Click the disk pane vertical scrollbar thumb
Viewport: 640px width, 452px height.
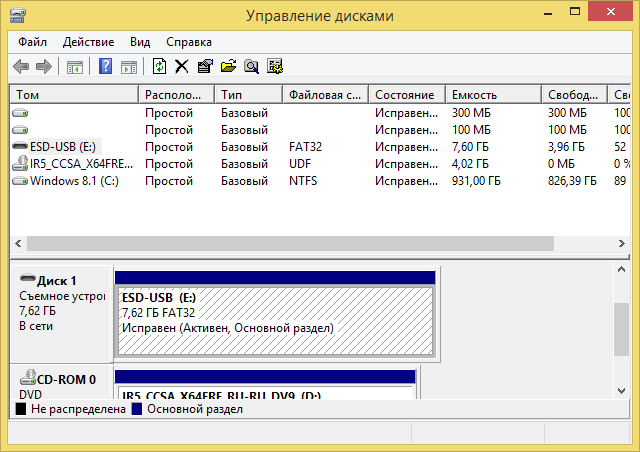pyautogui.click(x=621, y=329)
